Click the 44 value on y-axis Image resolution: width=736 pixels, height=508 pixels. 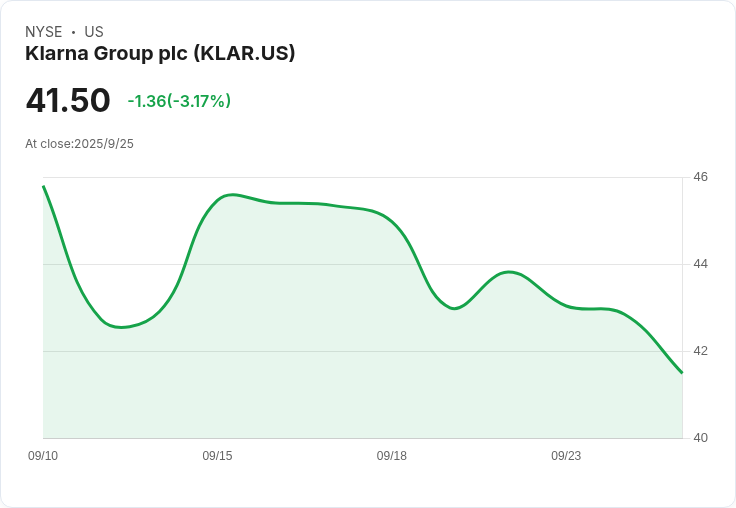[700, 264]
